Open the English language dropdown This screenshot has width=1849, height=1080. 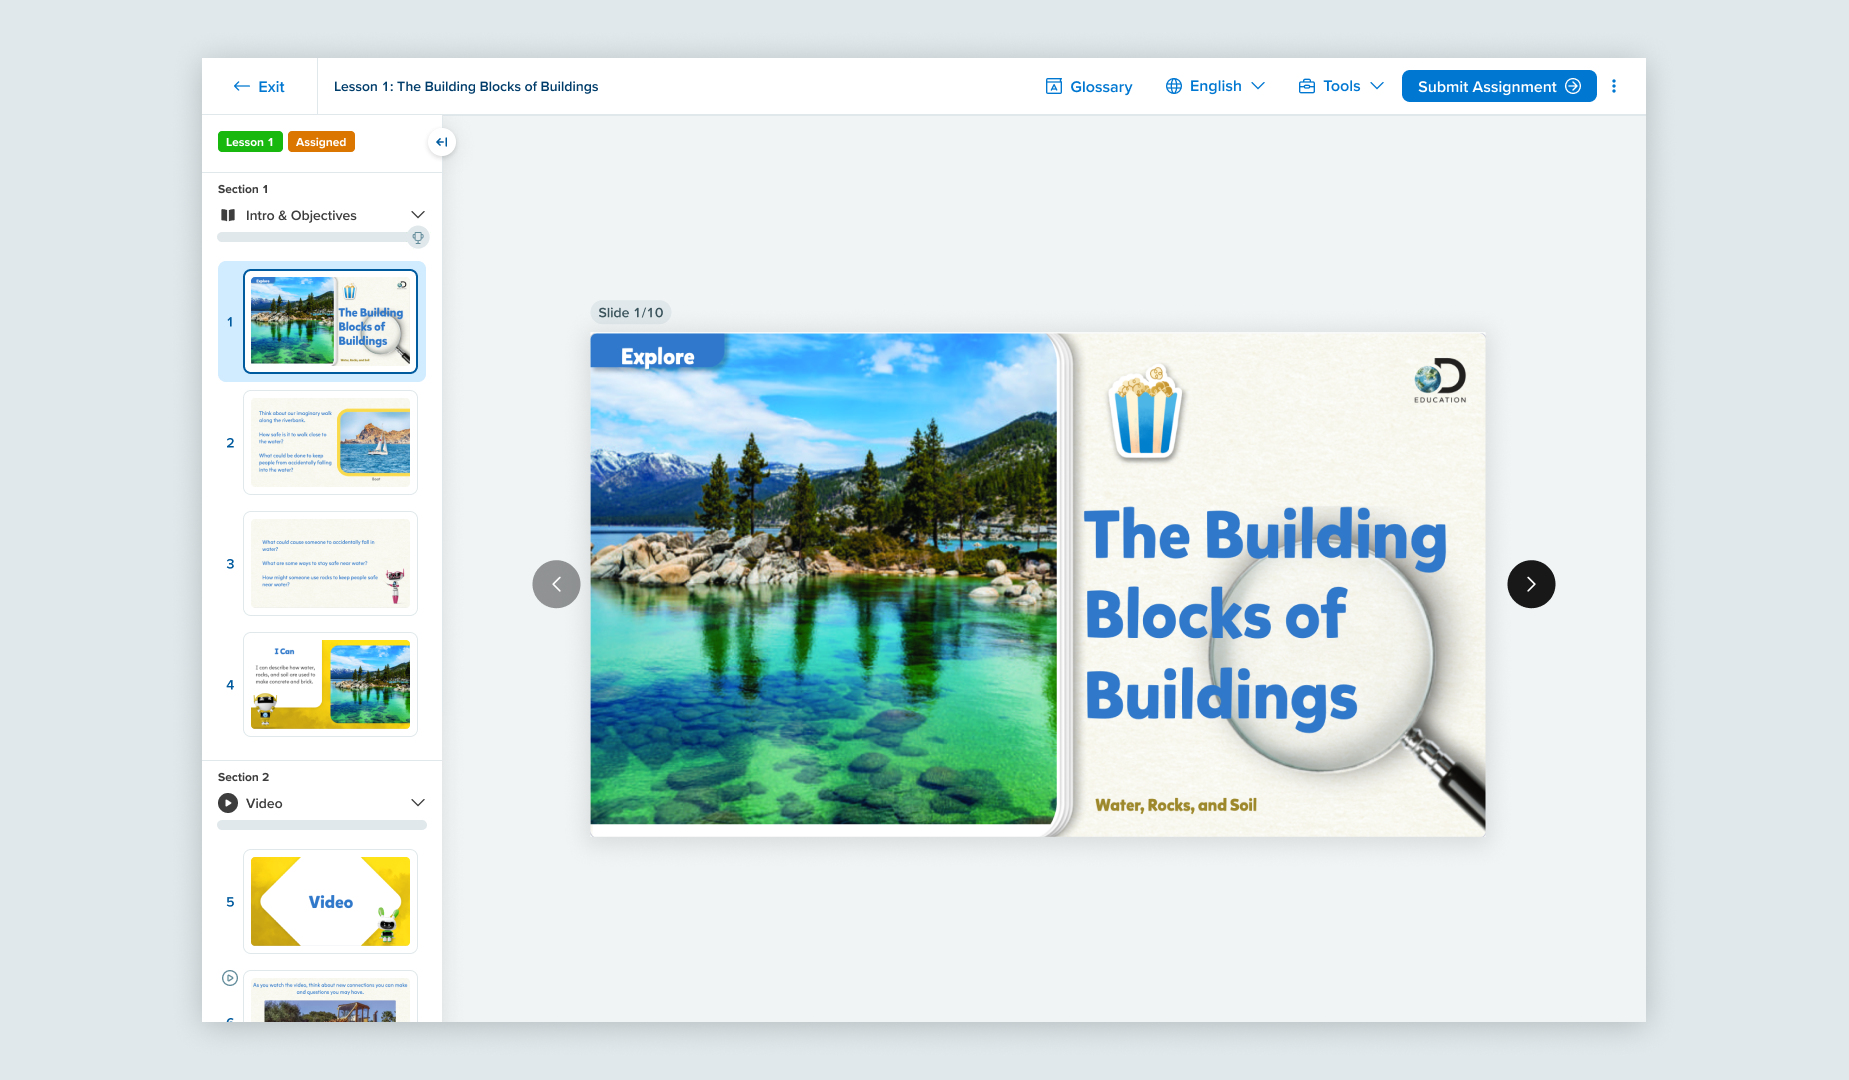click(x=1215, y=86)
